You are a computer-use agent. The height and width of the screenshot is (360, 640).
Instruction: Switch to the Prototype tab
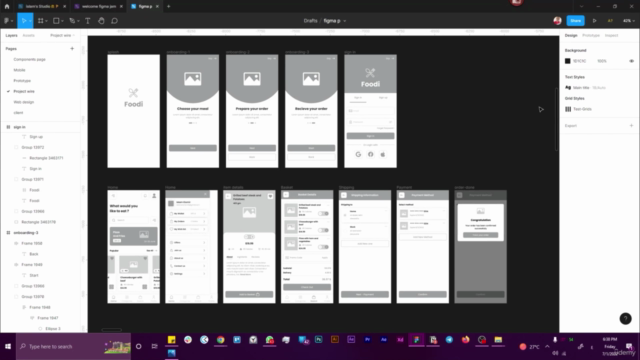[x=591, y=36]
